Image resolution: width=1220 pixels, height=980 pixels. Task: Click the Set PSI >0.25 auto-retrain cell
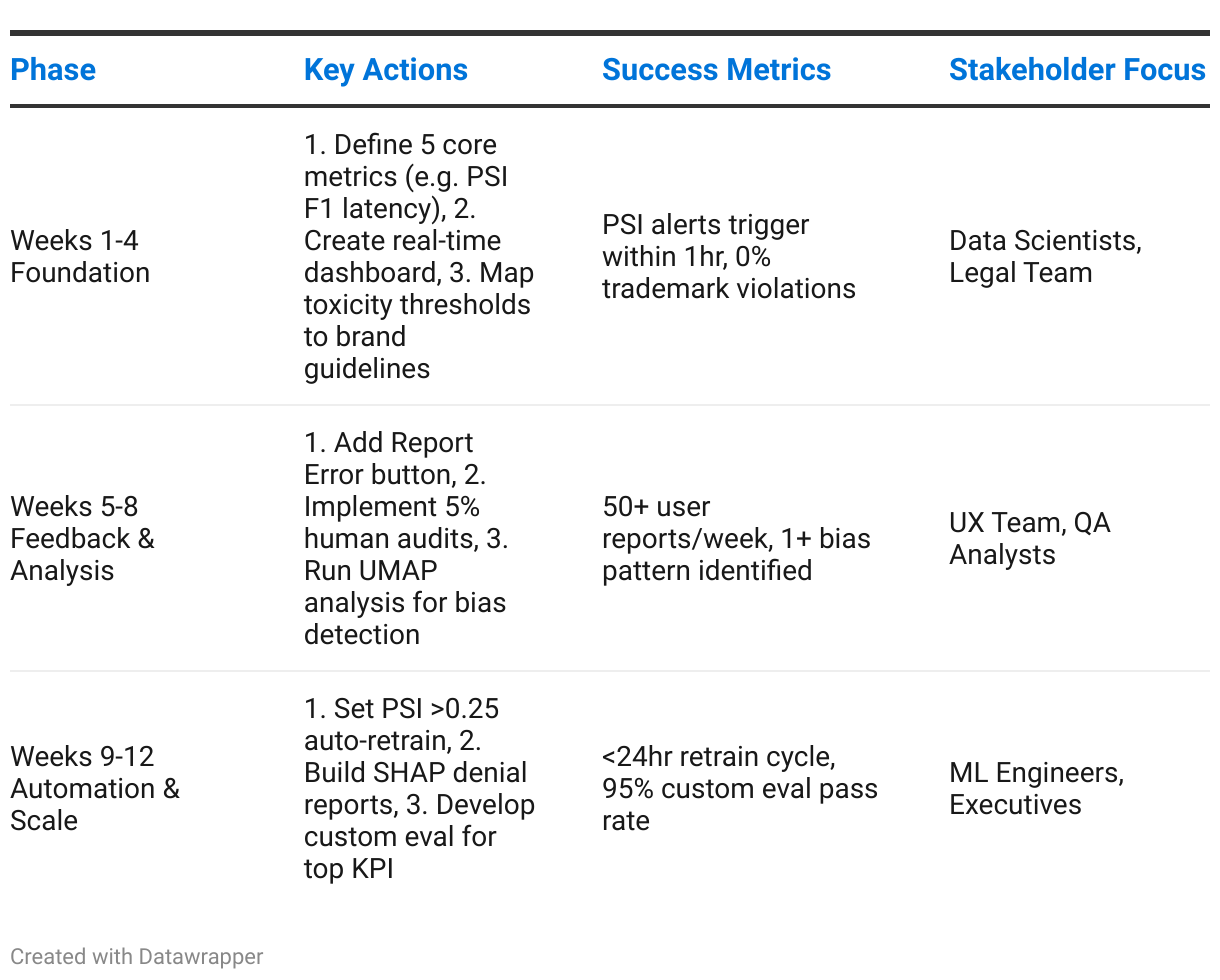click(x=420, y=789)
